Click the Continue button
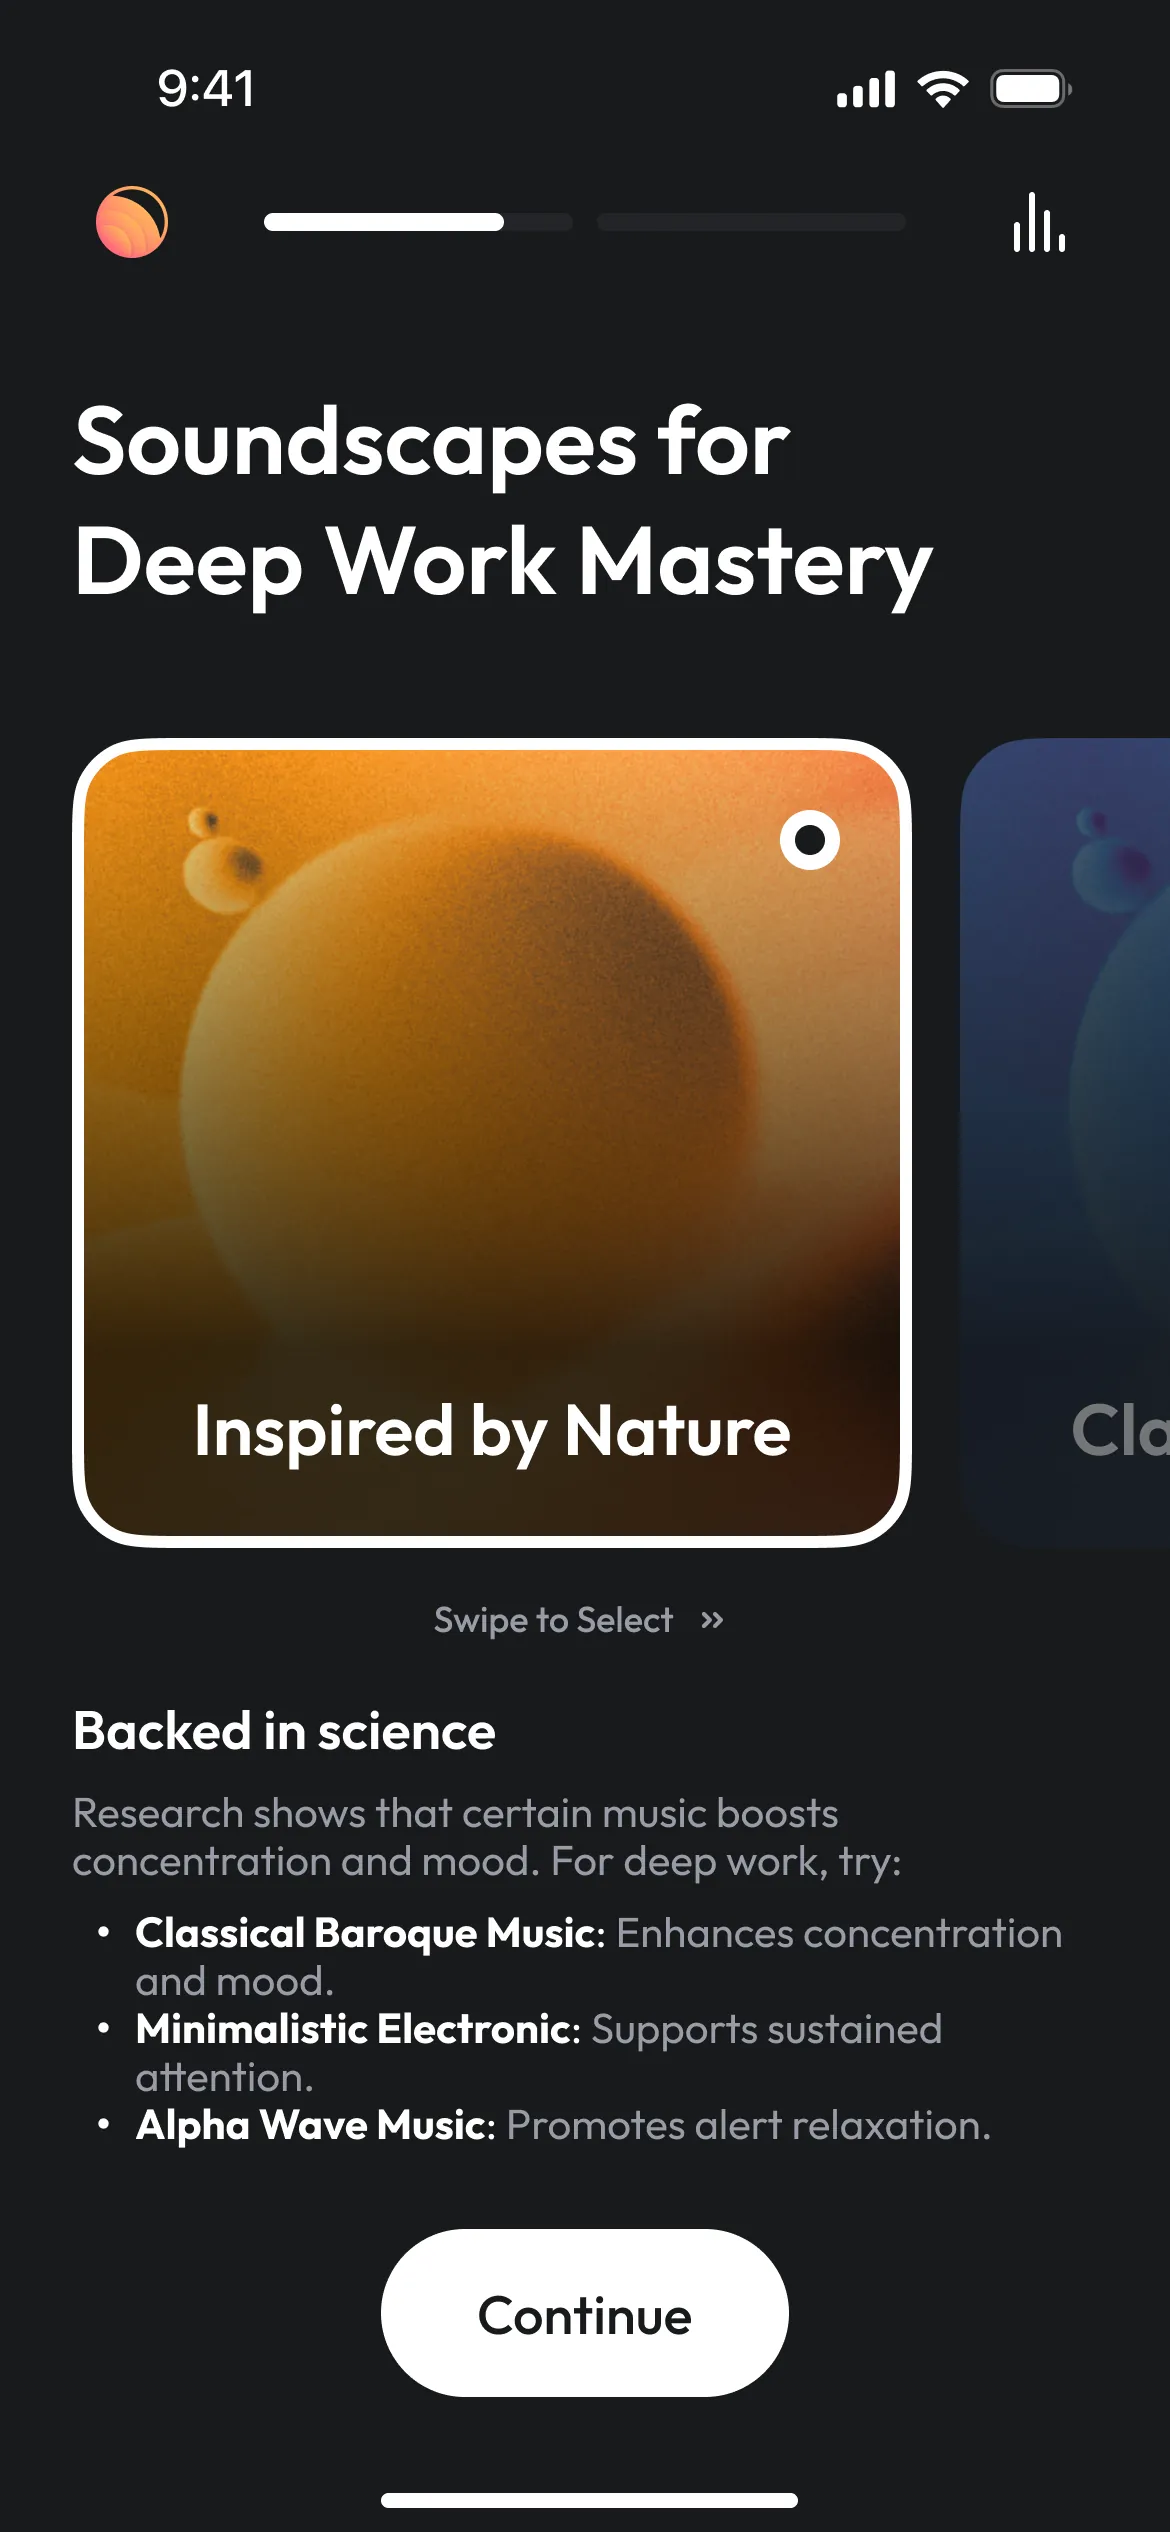The height and width of the screenshot is (2532, 1170). coord(585,2313)
